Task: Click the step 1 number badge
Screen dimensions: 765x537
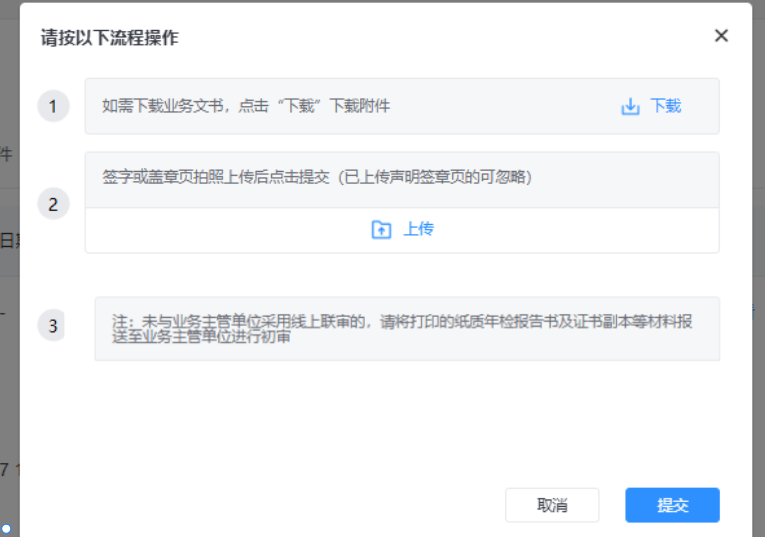Action: click(53, 106)
